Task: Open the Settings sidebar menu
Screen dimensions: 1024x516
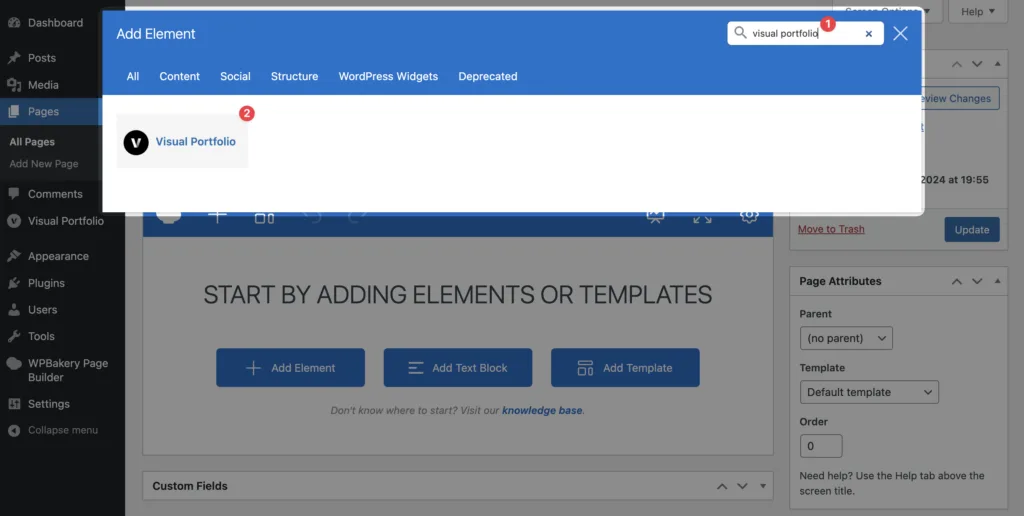Action: click(39, 404)
